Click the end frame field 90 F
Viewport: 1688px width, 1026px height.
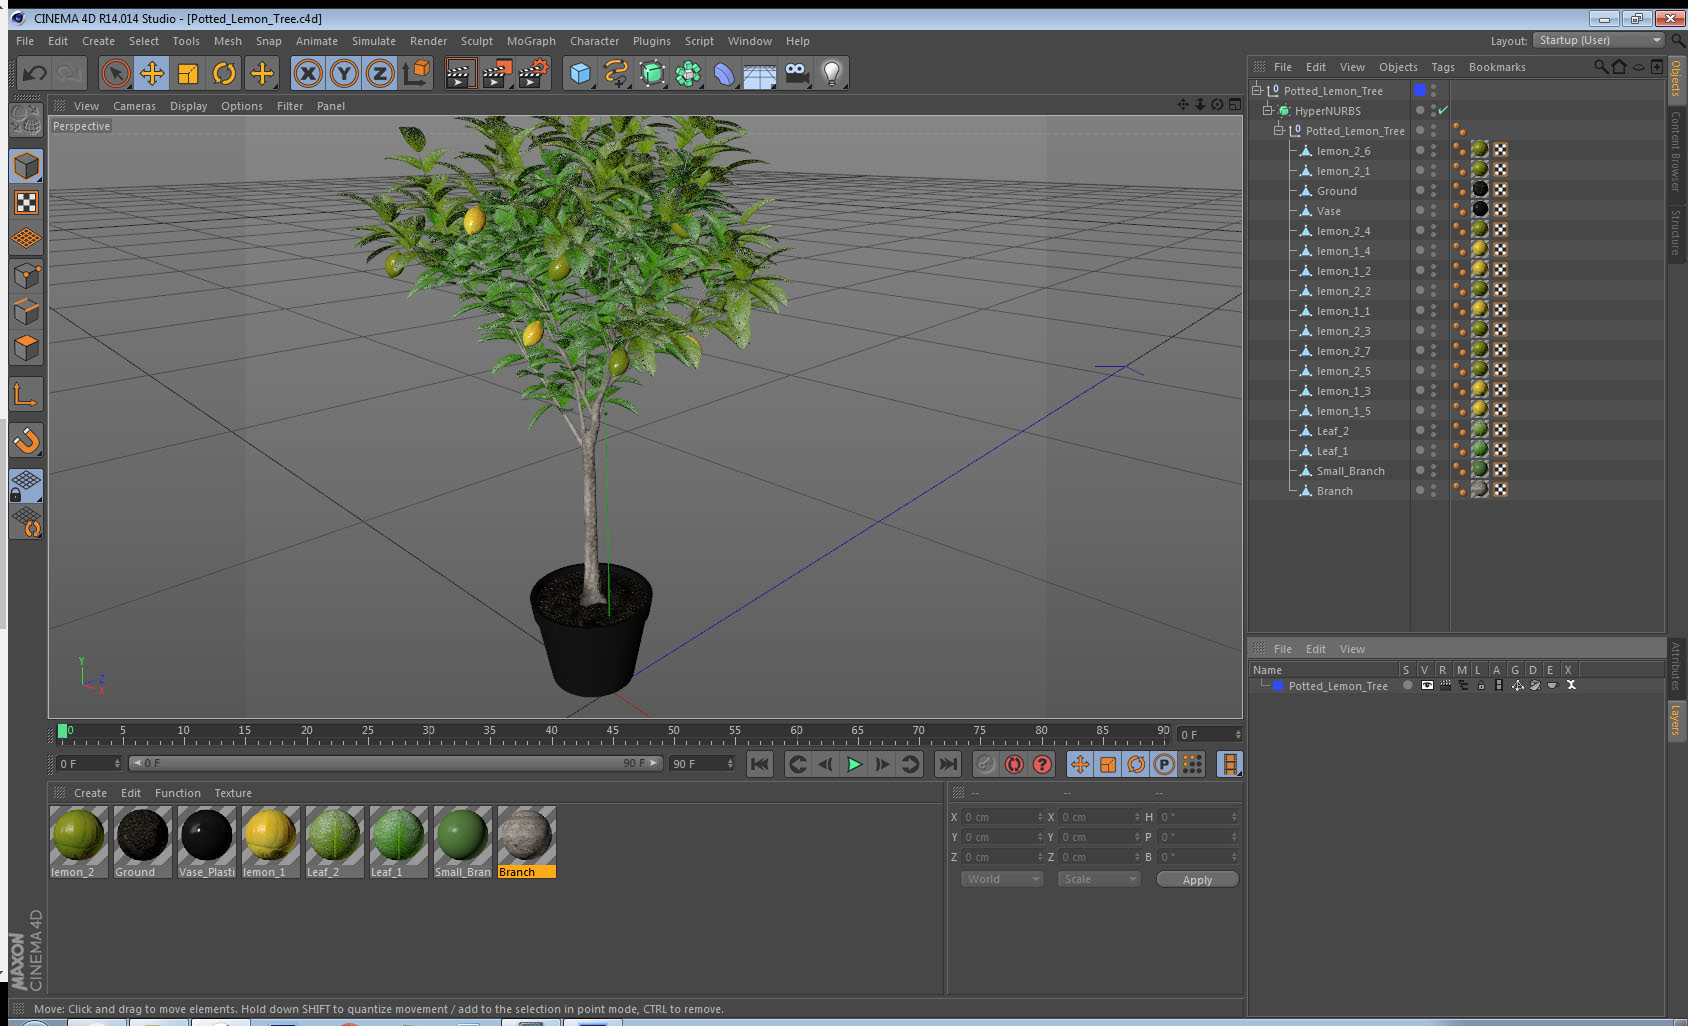(702, 764)
